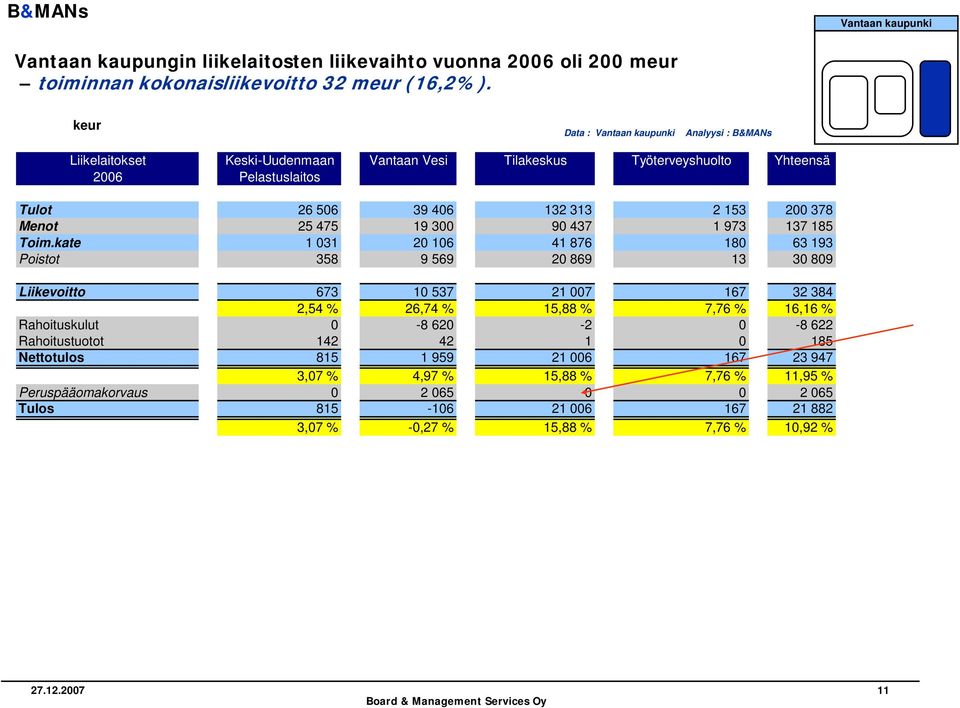Select the Menot value '1 973'
Viewport: 960px width, 708px height.
click(x=729, y=226)
